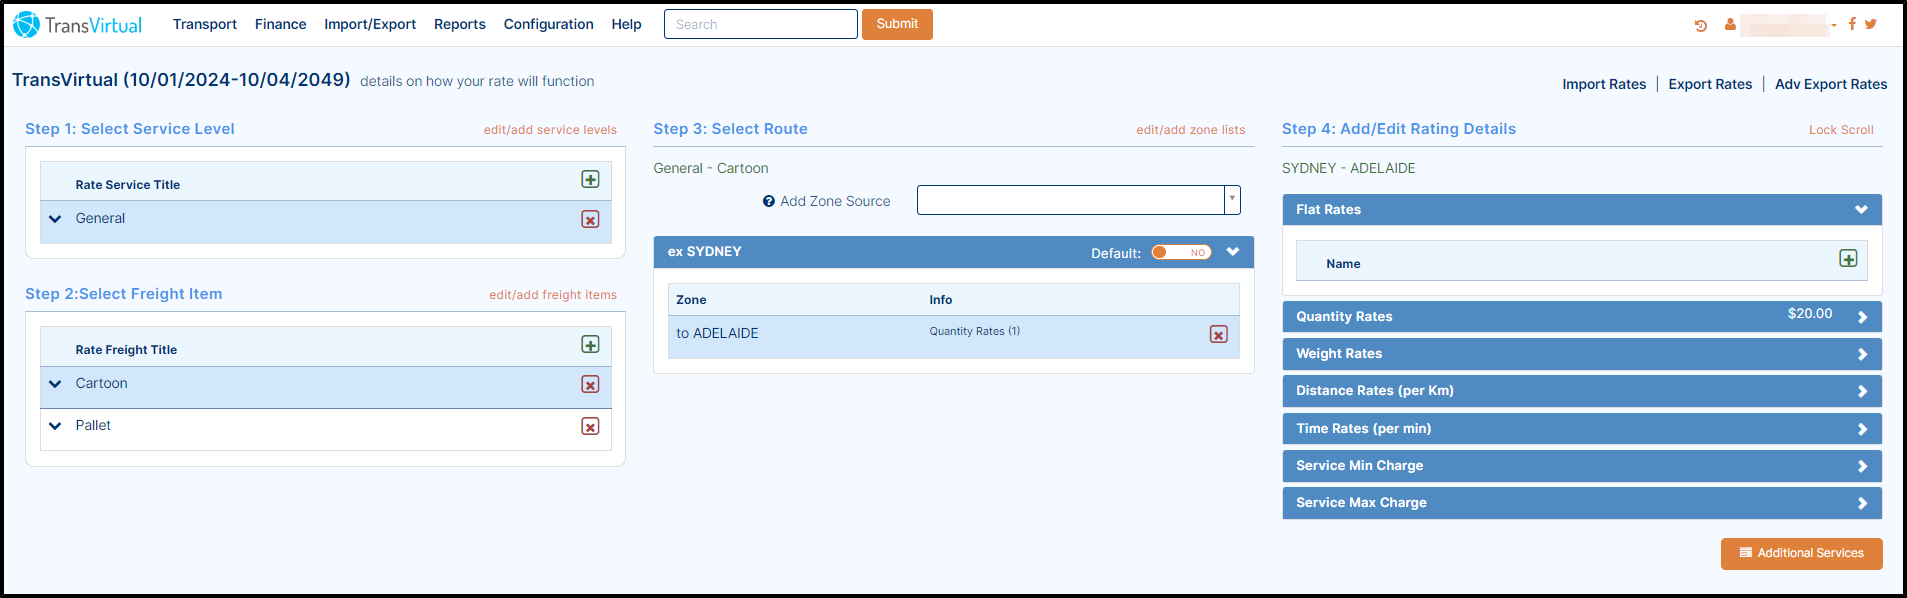This screenshot has height=598, width=1907.
Task: Open the Reports menu
Action: click(x=460, y=24)
